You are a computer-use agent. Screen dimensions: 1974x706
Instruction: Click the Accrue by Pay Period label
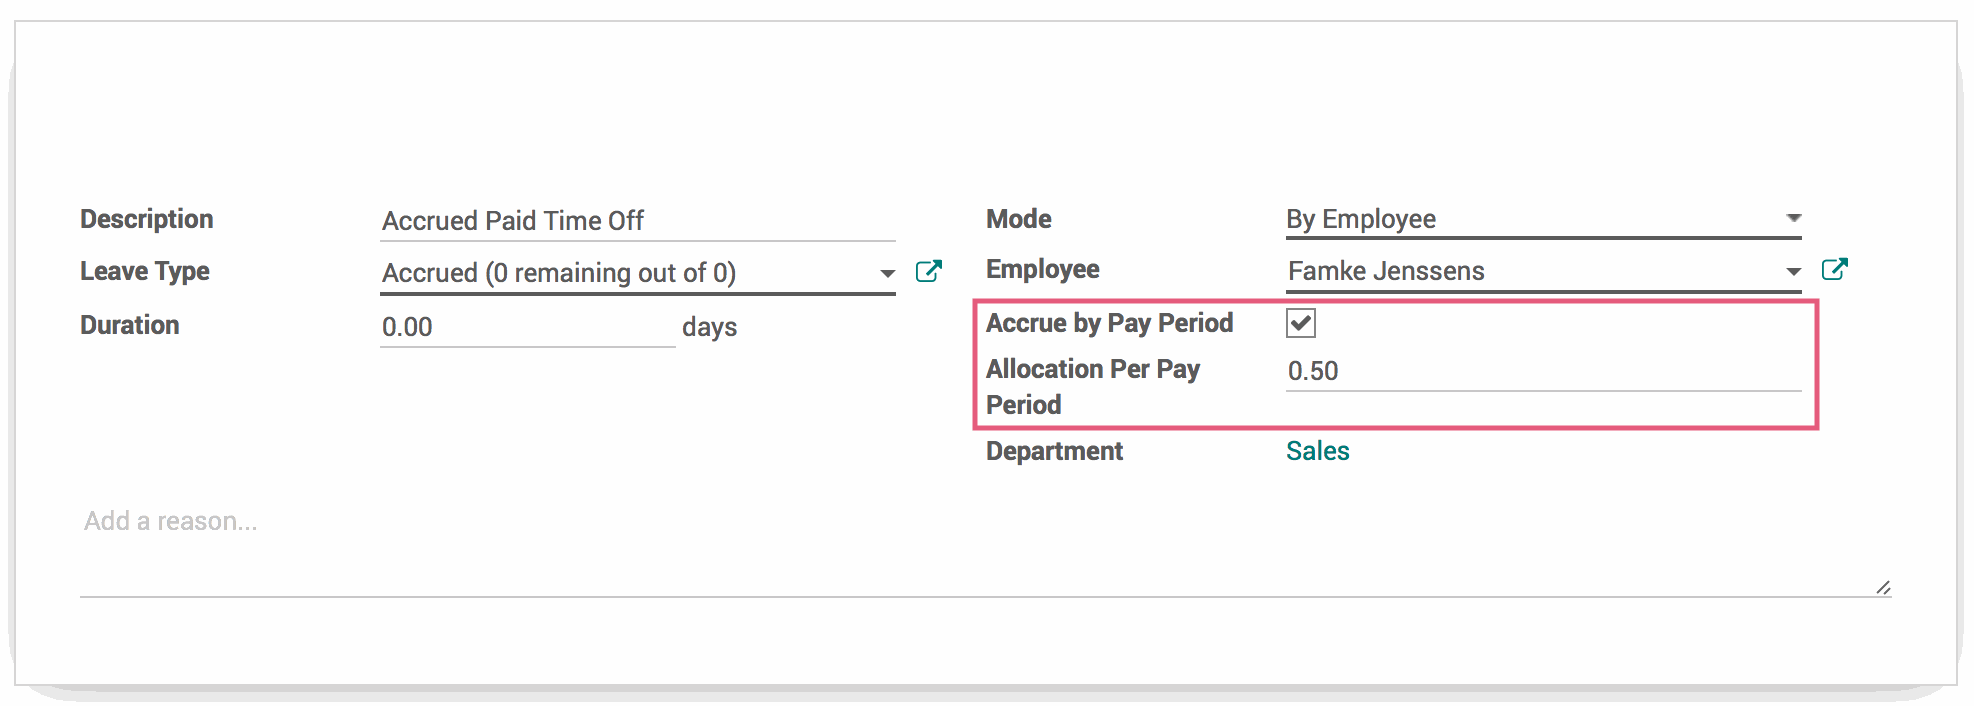(1110, 323)
